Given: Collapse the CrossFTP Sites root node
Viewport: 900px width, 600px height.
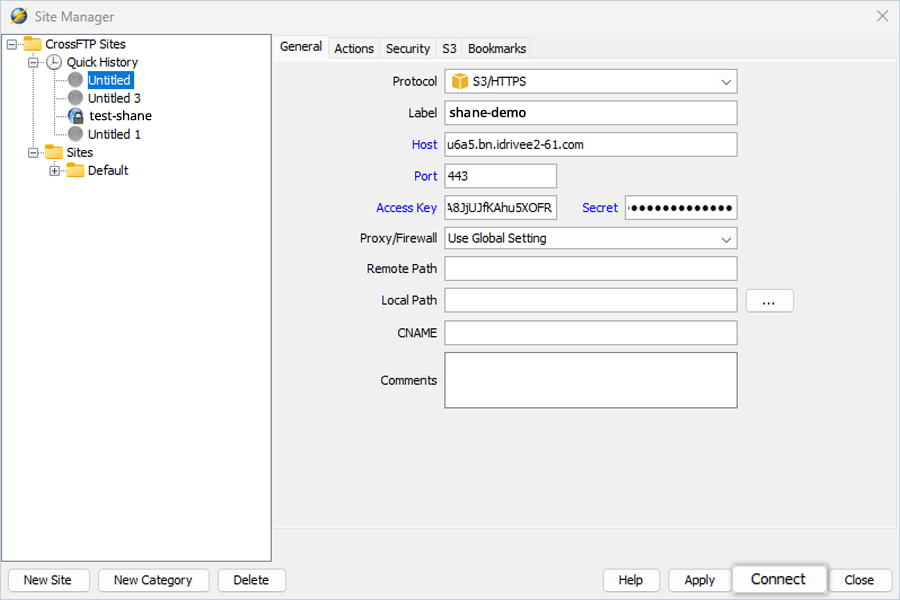Looking at the screenshot, I should coord(11,44).
